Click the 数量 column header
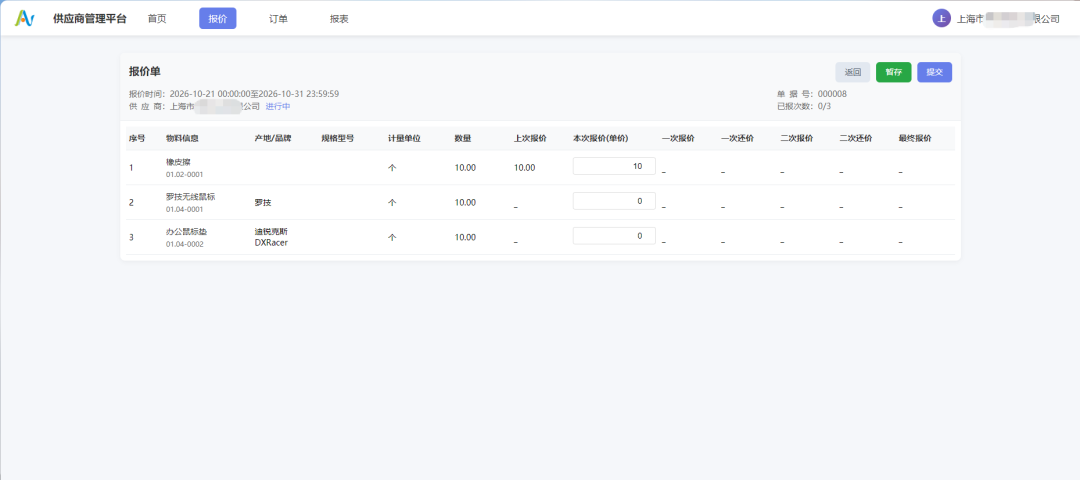The width and height of the screenshot is (1080, 480). [x=463, y=138]
